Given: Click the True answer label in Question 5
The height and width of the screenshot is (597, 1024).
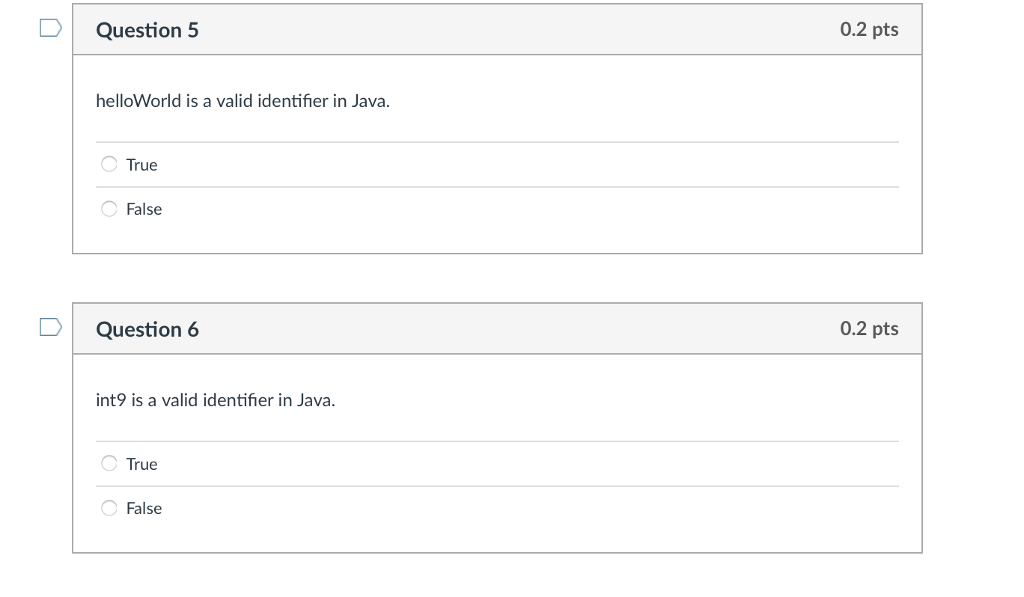Looking at the screenshot, I should tap(142, 165).
